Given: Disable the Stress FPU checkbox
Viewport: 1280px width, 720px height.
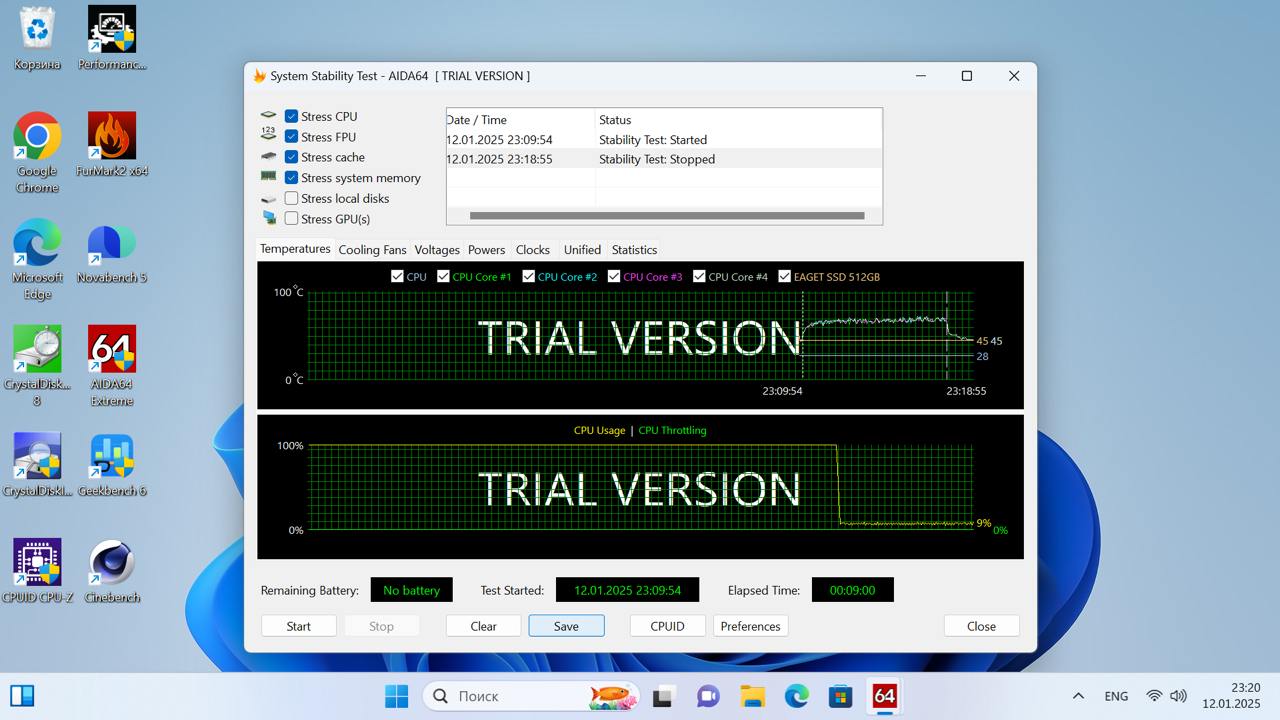Looking at the screenshot, I should pos(291,137).
